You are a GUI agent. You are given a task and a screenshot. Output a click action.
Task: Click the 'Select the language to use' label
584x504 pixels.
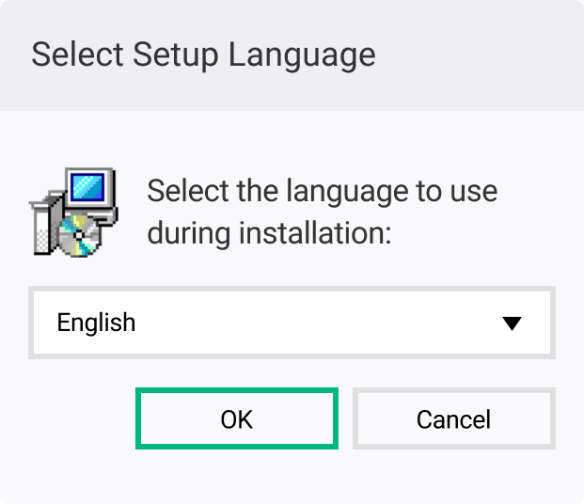322,191
